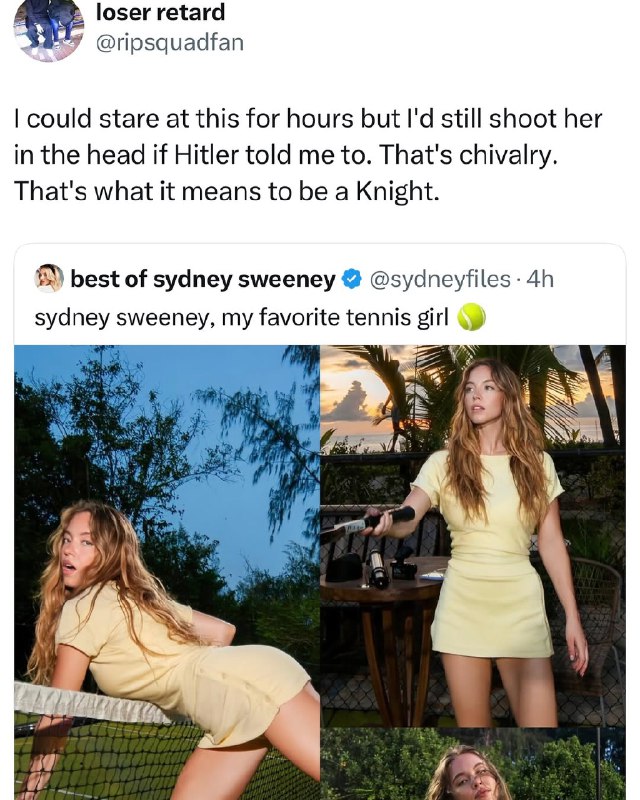Open the partially visible bottom-right photo

[473, 764]
